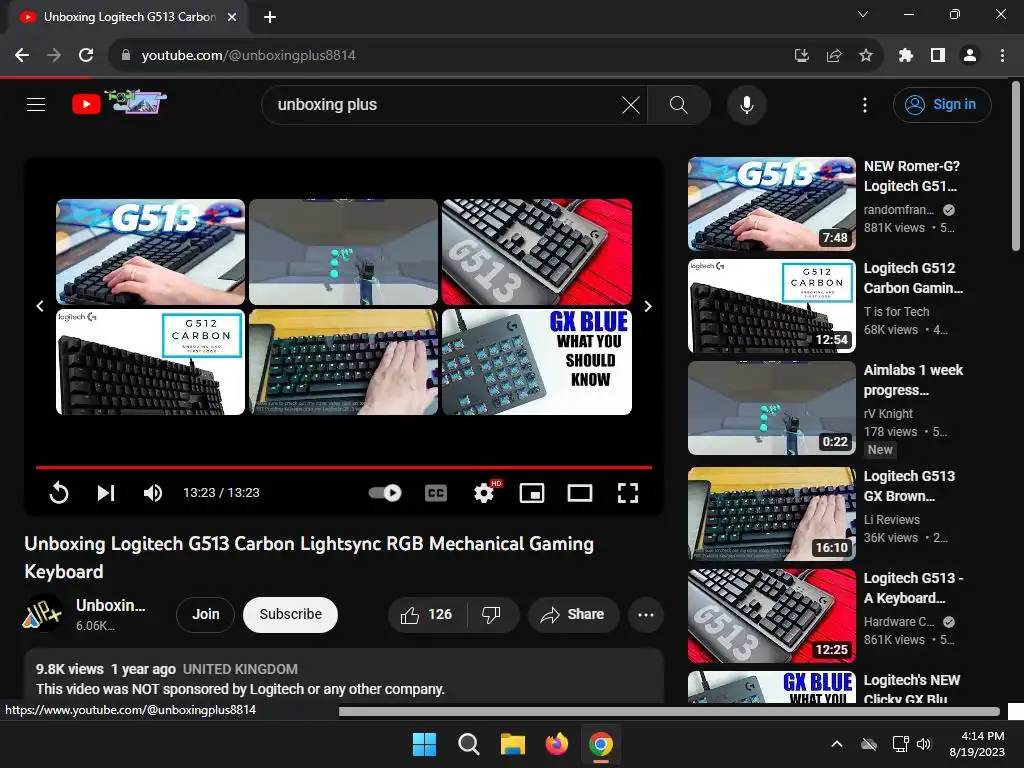
Task: Go back in browser
Action: point(22,56)
